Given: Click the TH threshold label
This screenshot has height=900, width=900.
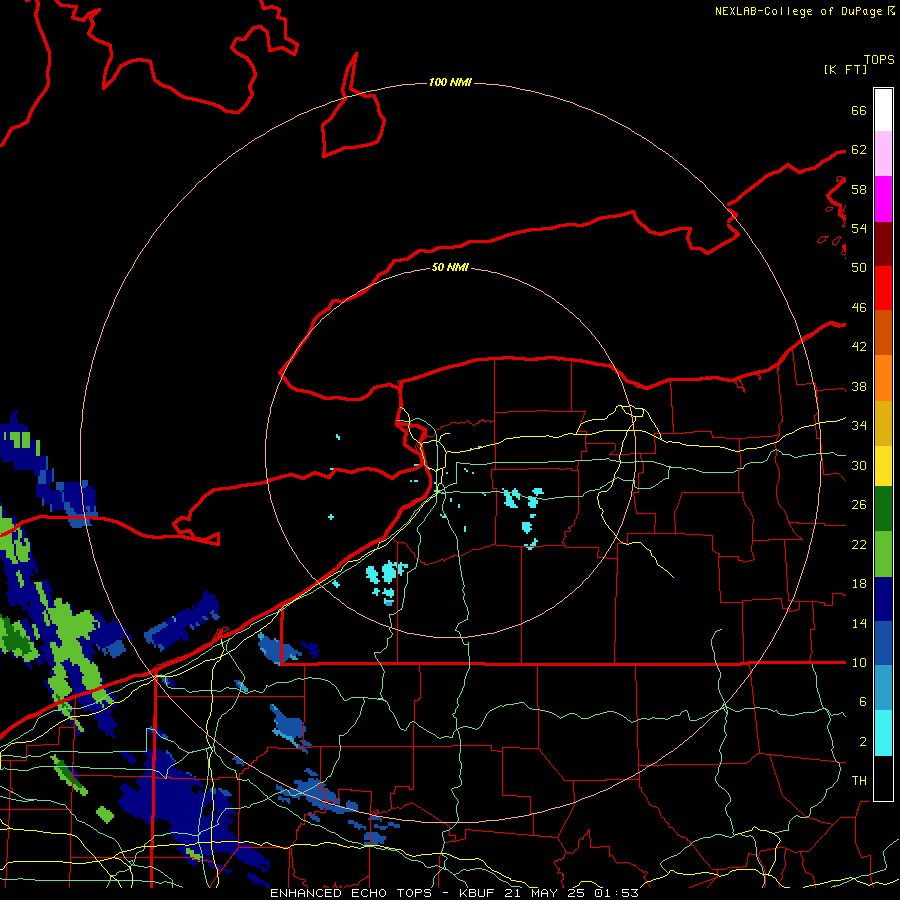Looking at the screenshot, I should (859, 780).
